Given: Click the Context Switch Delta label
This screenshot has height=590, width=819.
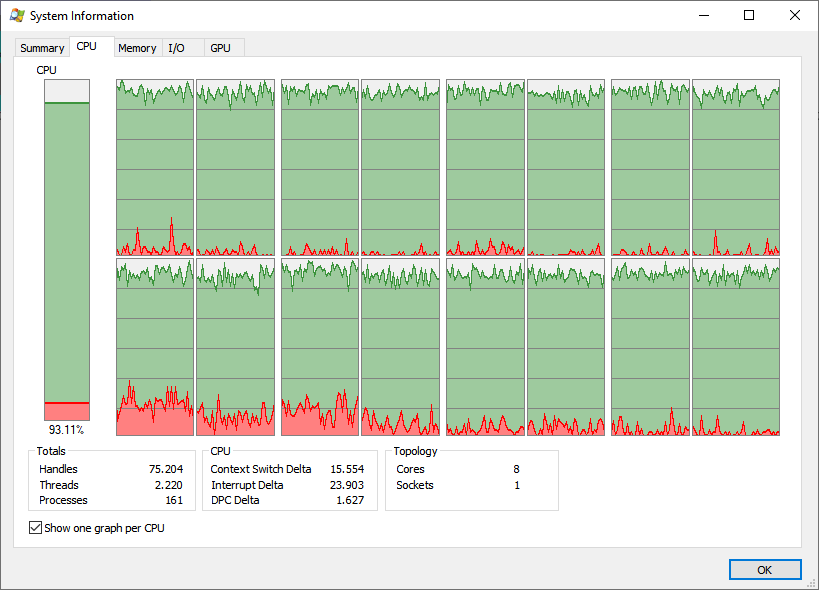Looking at the screenshot, I should [x=261, y=469].
